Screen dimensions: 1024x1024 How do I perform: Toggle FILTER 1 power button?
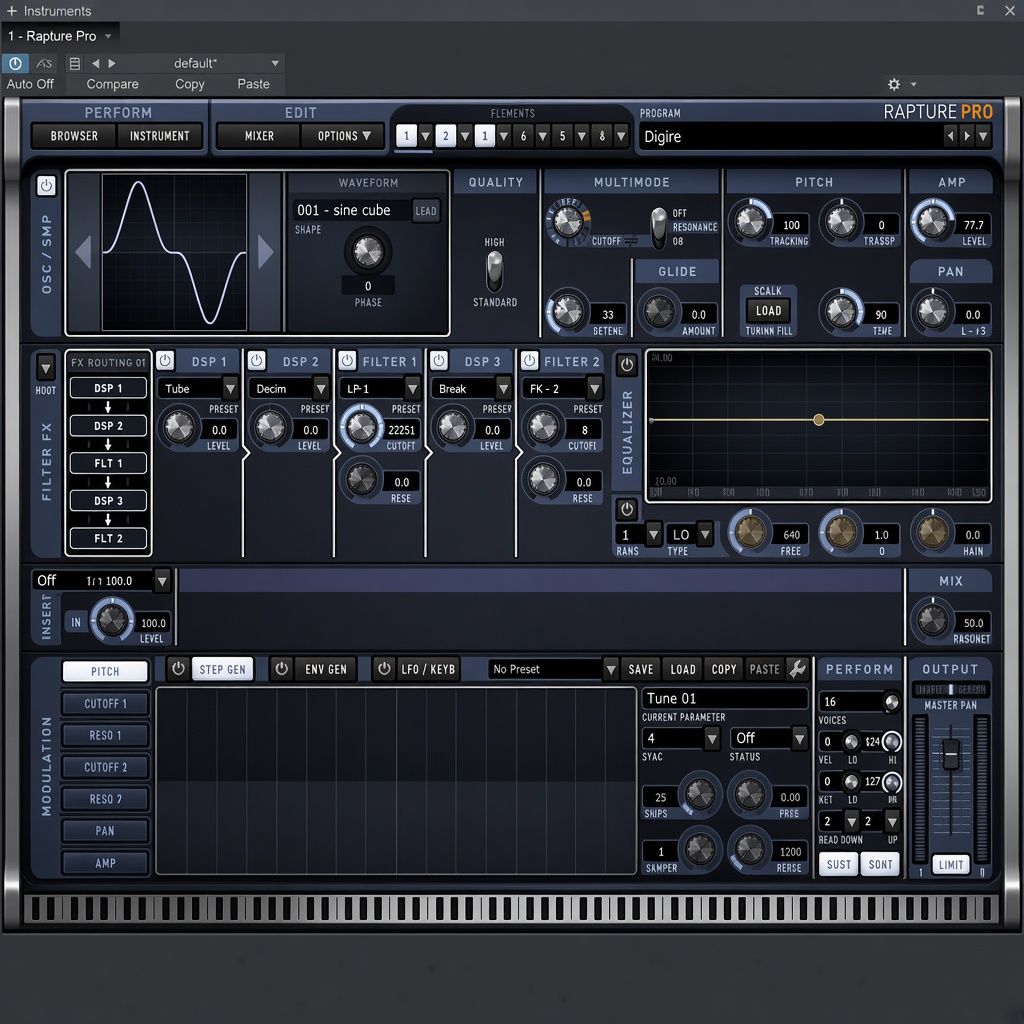click(x=347, y=360)
